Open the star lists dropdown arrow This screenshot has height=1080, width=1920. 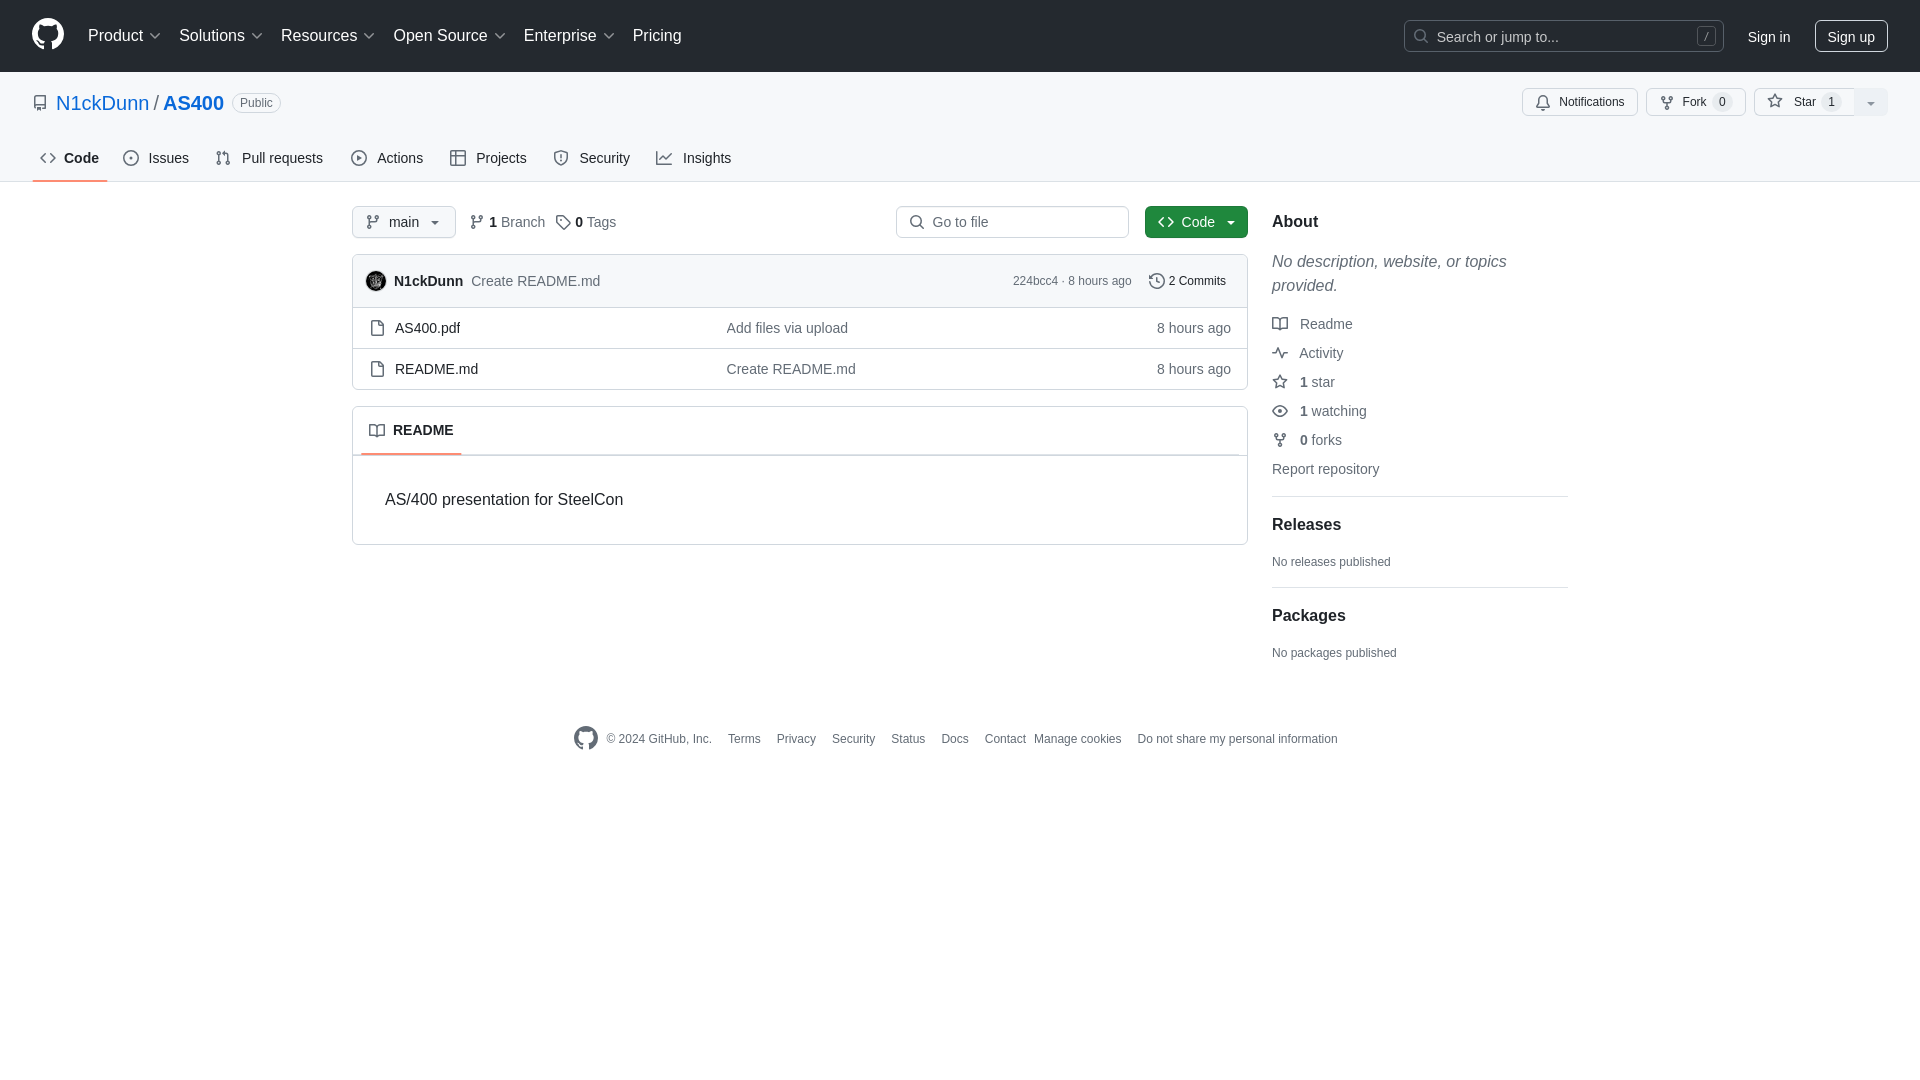point(1871,102)
